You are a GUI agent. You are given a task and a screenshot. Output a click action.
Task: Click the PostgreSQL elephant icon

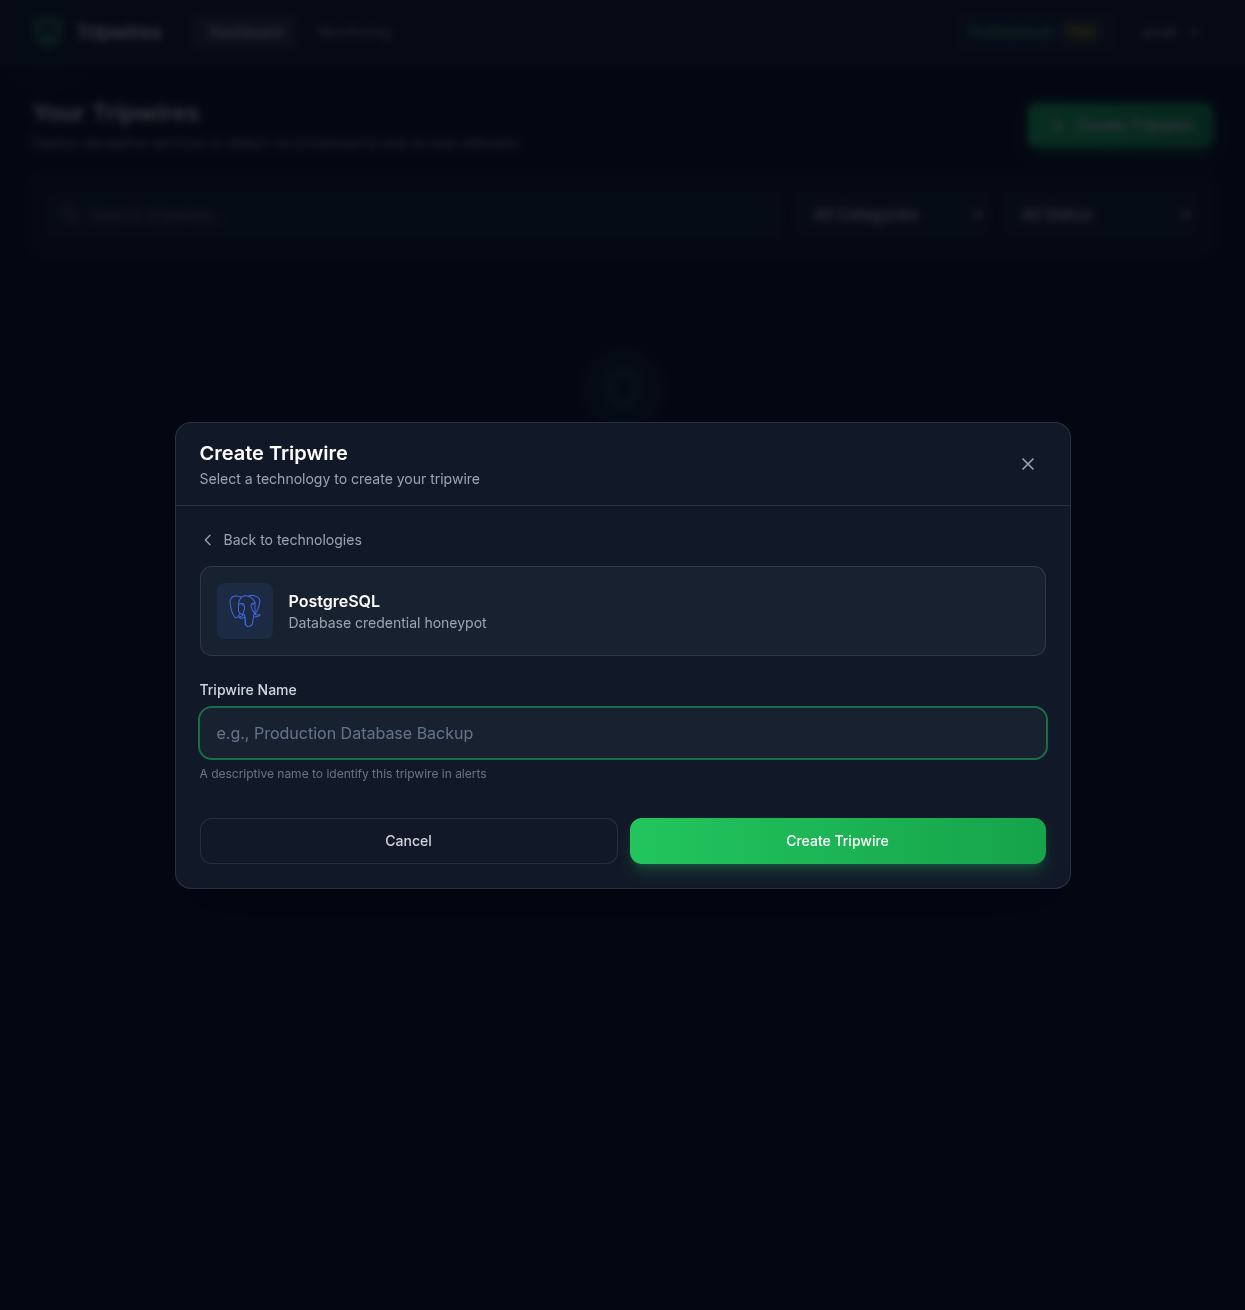[245, 611]
